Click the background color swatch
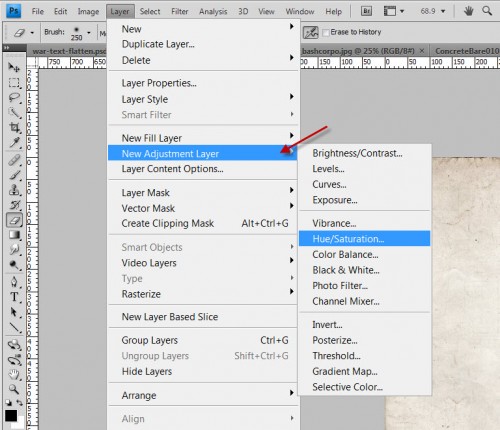 click(20, 423)
